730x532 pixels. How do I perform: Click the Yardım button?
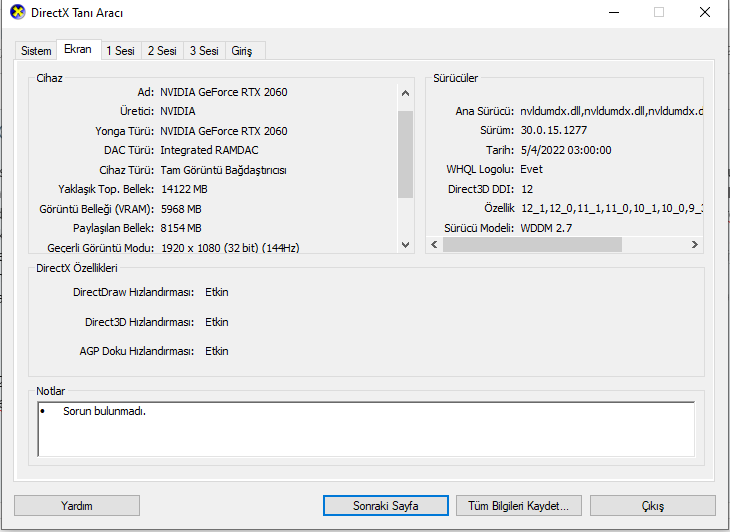tap(77, 505)
